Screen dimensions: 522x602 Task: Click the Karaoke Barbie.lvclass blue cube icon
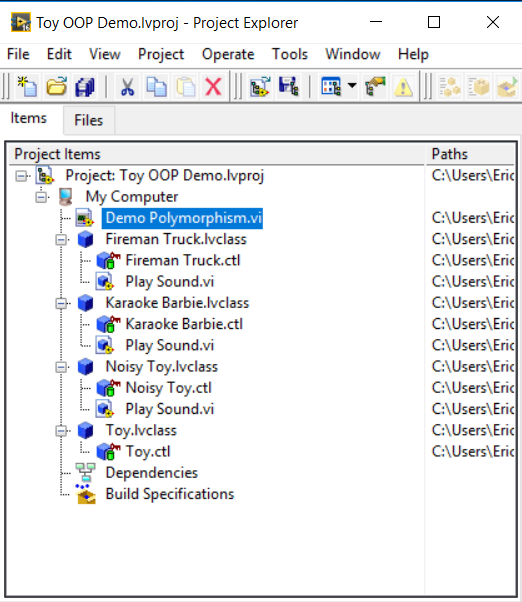(85, 303)
